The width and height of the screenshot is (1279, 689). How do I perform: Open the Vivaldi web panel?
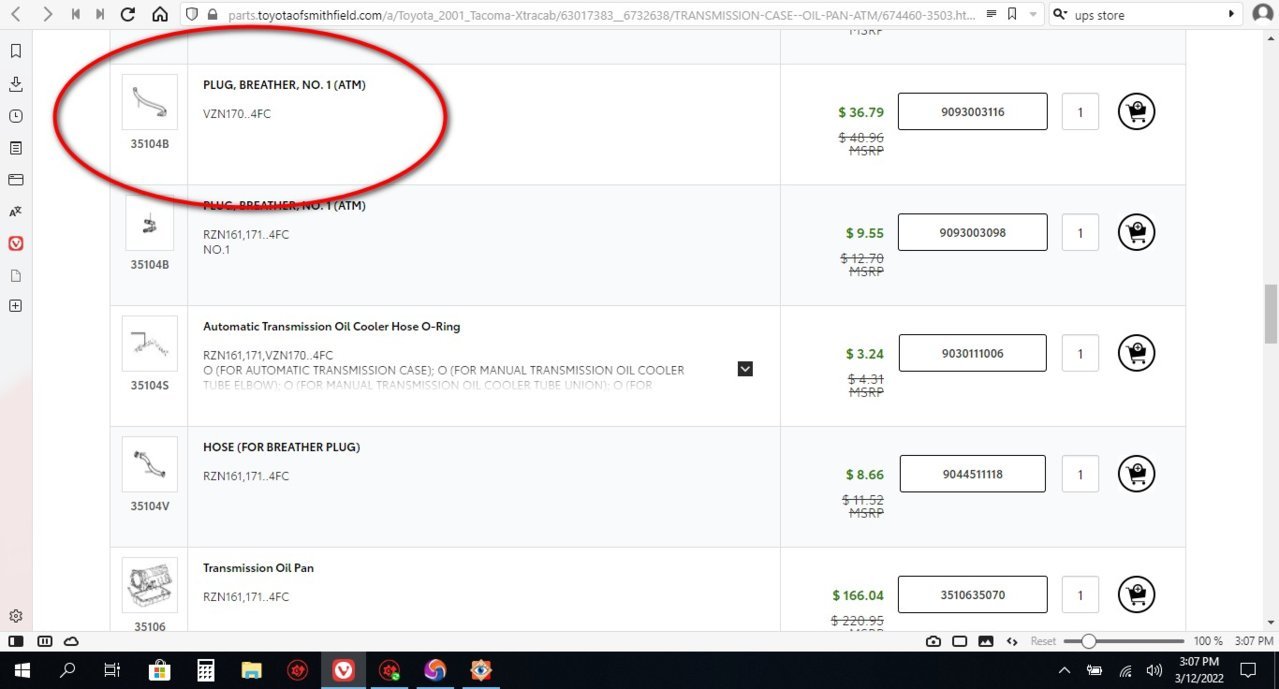pyautogui.click(x=15, y=244)
